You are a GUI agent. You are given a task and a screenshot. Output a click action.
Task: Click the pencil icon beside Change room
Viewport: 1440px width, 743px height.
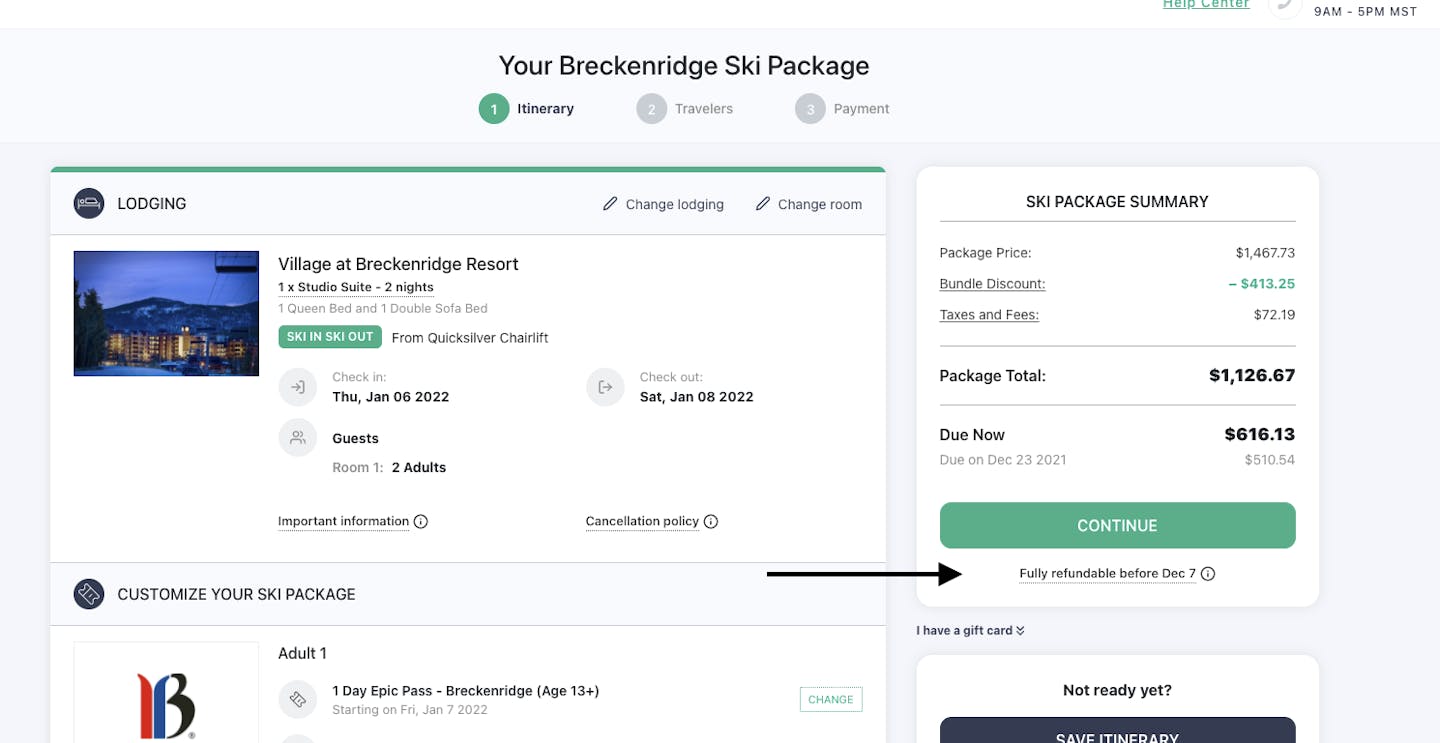pyautogui.click(x=762, y=204)
